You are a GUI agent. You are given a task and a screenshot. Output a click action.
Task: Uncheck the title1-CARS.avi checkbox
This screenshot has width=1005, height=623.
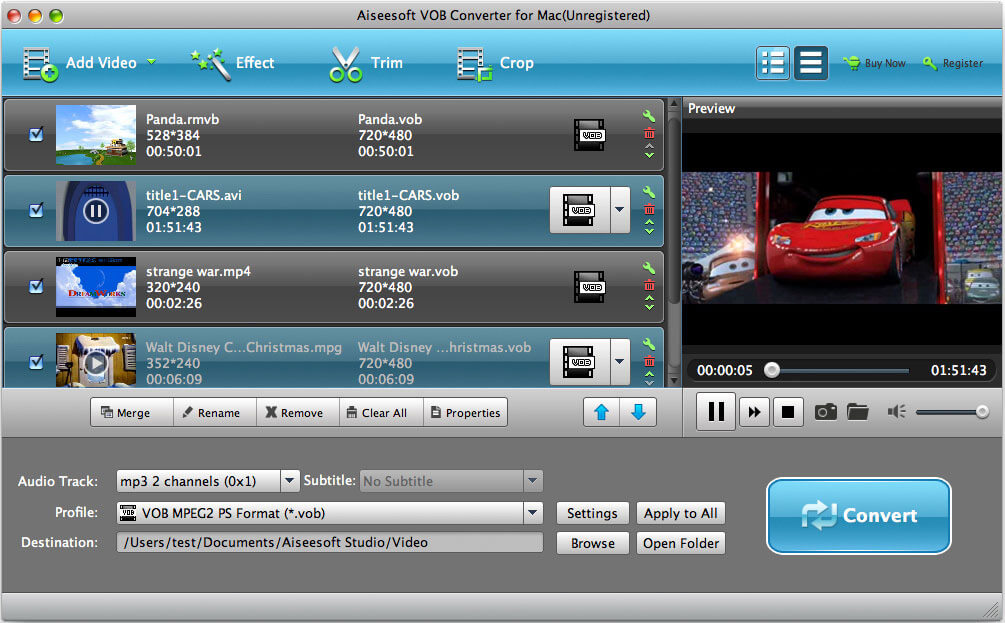click(x=37, y=210)
